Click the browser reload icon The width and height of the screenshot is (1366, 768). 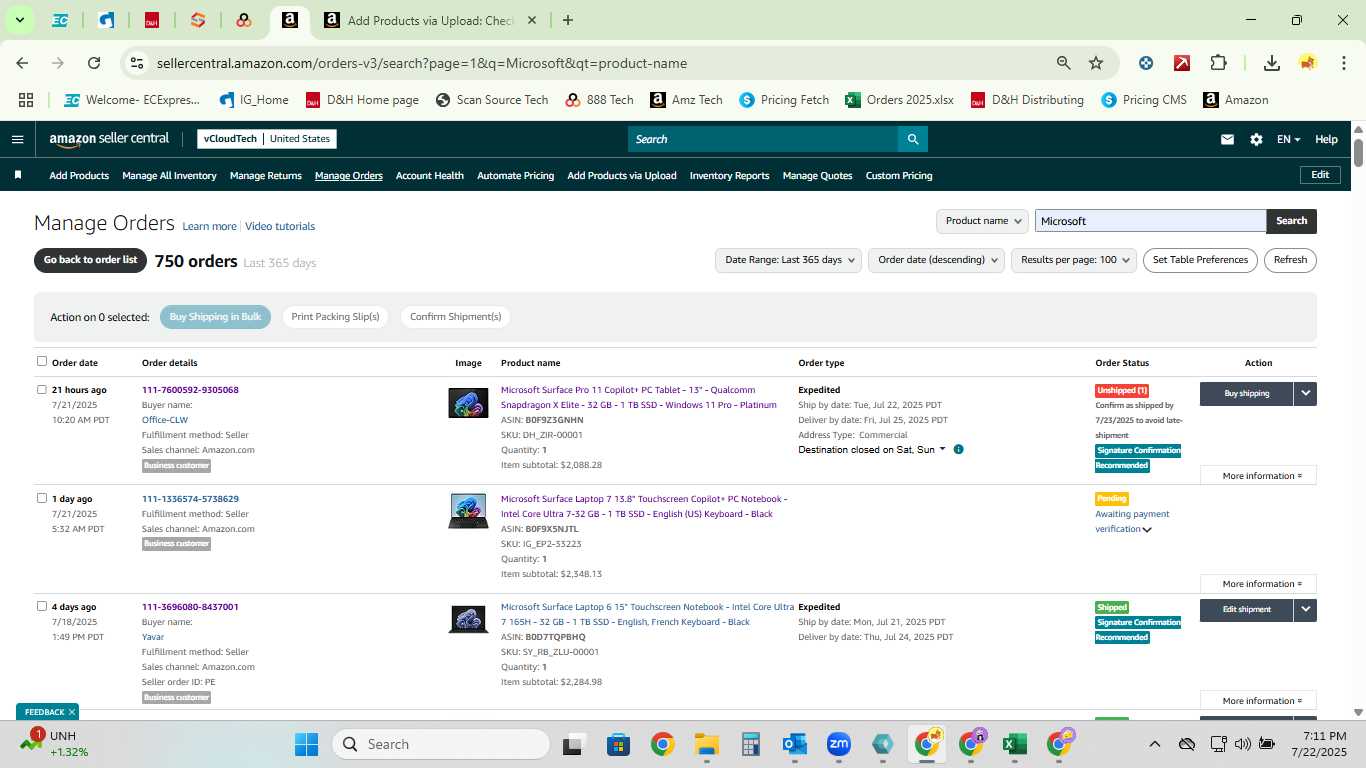94,63
